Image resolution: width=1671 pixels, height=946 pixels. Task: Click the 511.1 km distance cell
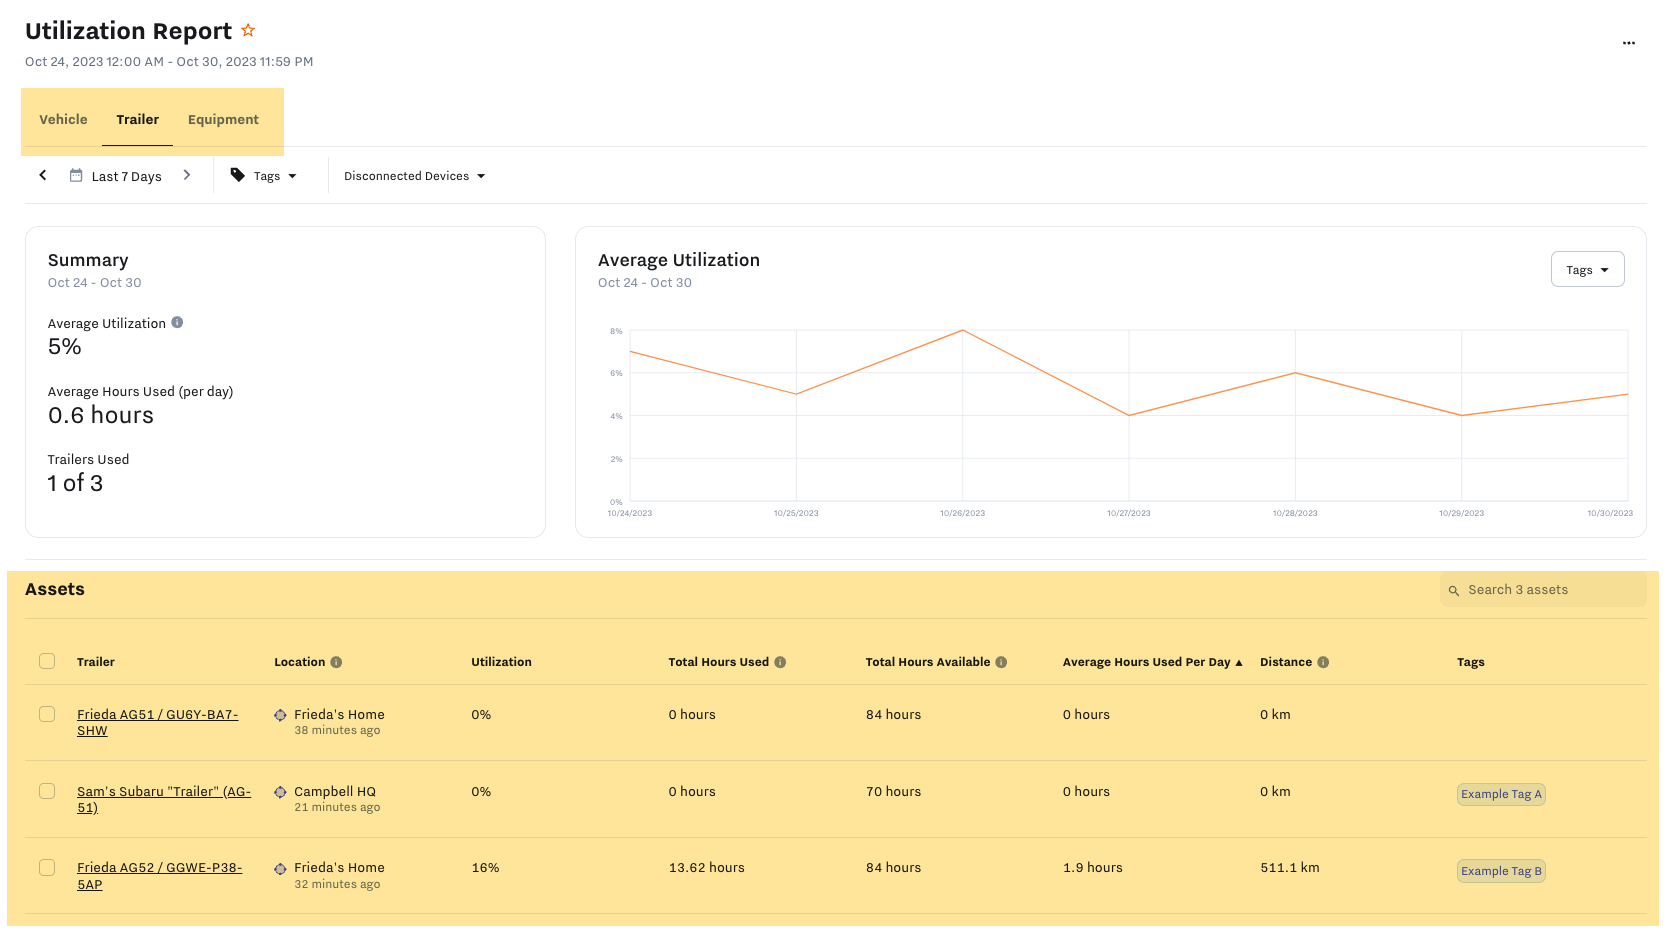coord(1290,868)
